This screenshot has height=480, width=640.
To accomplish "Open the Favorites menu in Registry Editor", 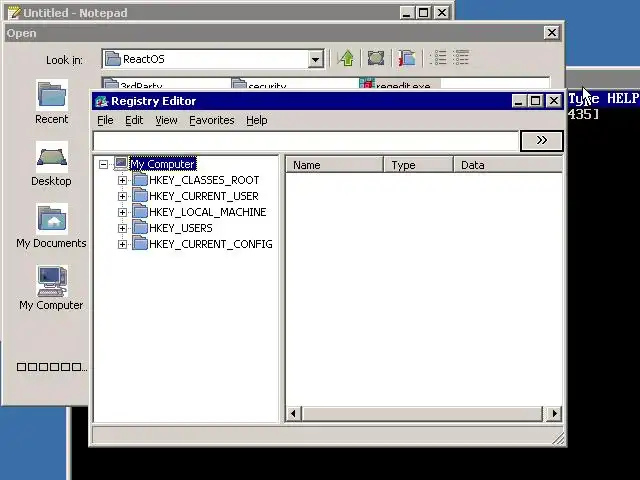I will click(x=211, y=120).
